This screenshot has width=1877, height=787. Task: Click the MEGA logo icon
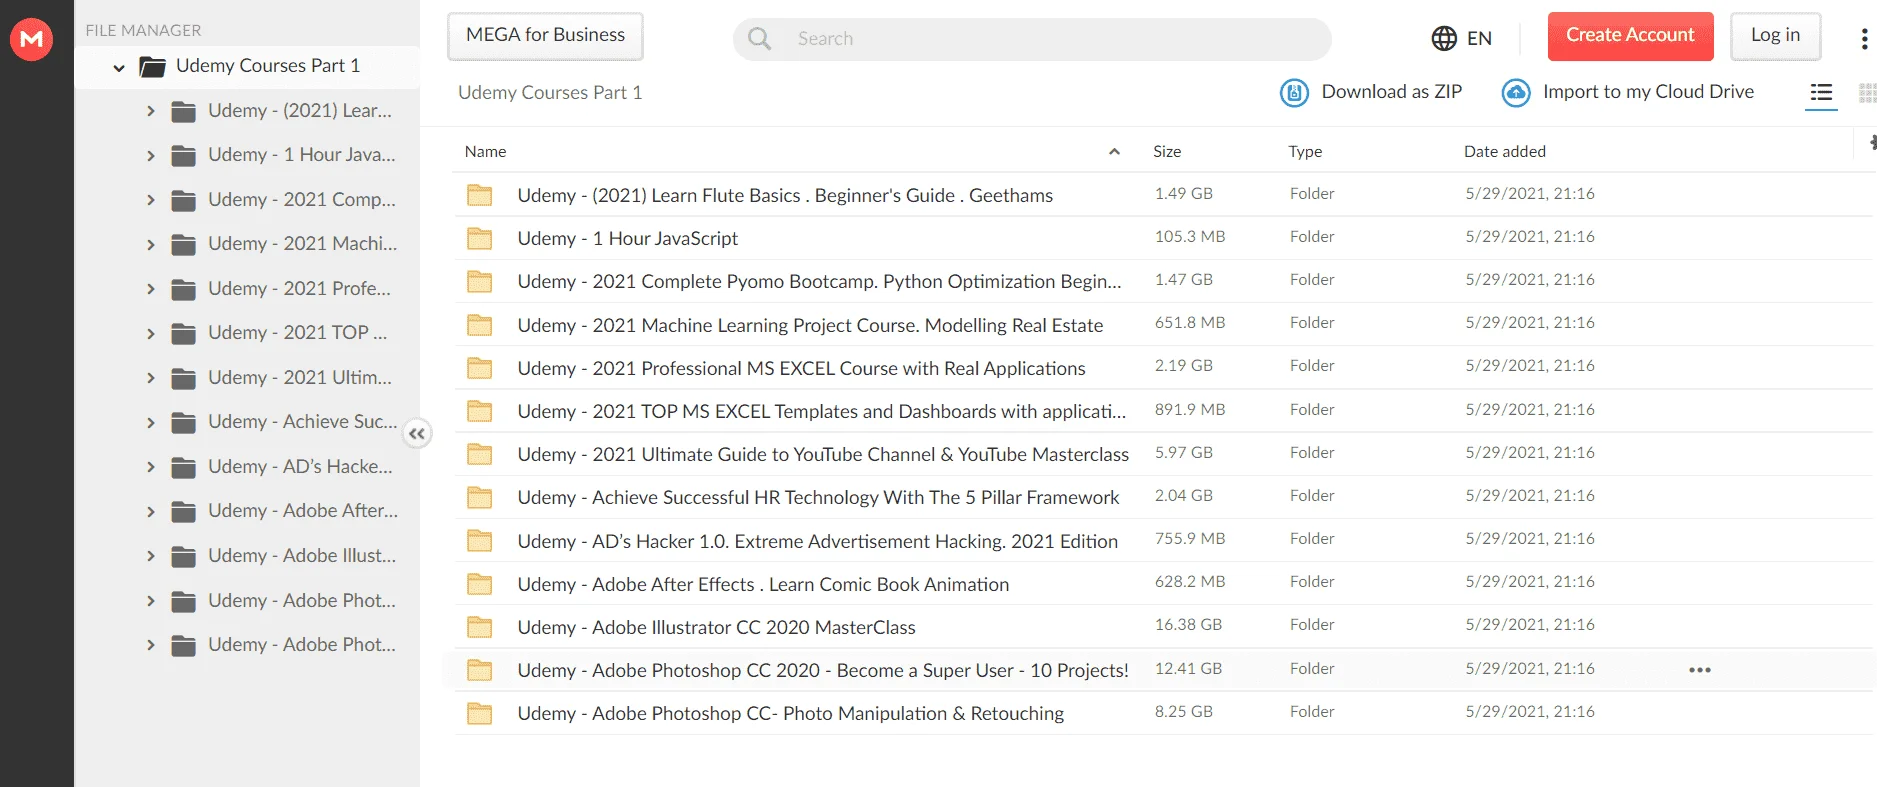32,39
